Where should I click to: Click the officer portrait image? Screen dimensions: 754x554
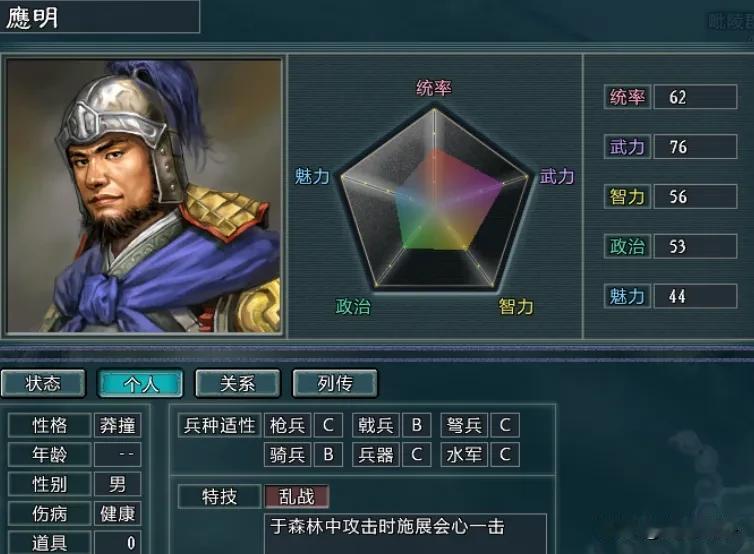(x=144, y=196)
